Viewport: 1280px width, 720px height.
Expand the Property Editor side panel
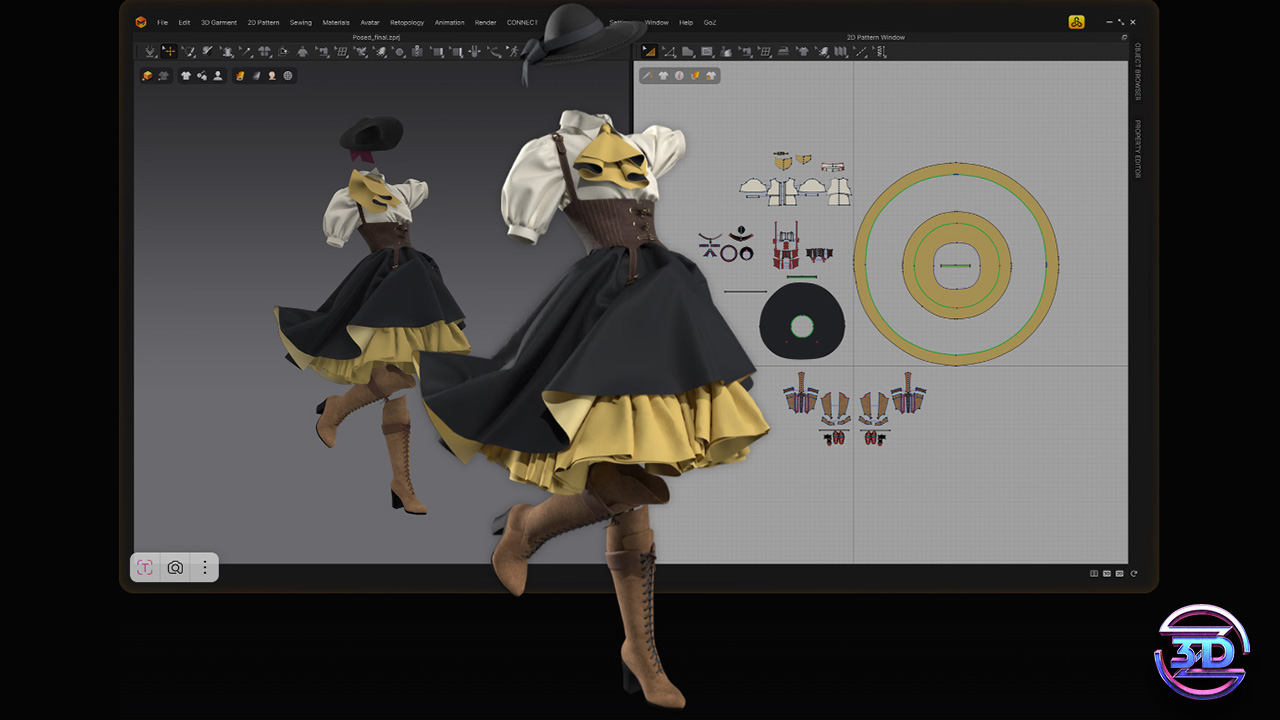click(x=1137, y=149)
